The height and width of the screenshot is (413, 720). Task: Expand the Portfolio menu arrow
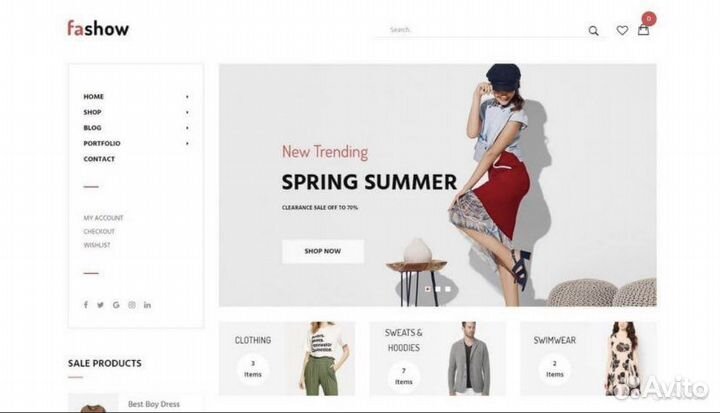(x=187, y=144)
